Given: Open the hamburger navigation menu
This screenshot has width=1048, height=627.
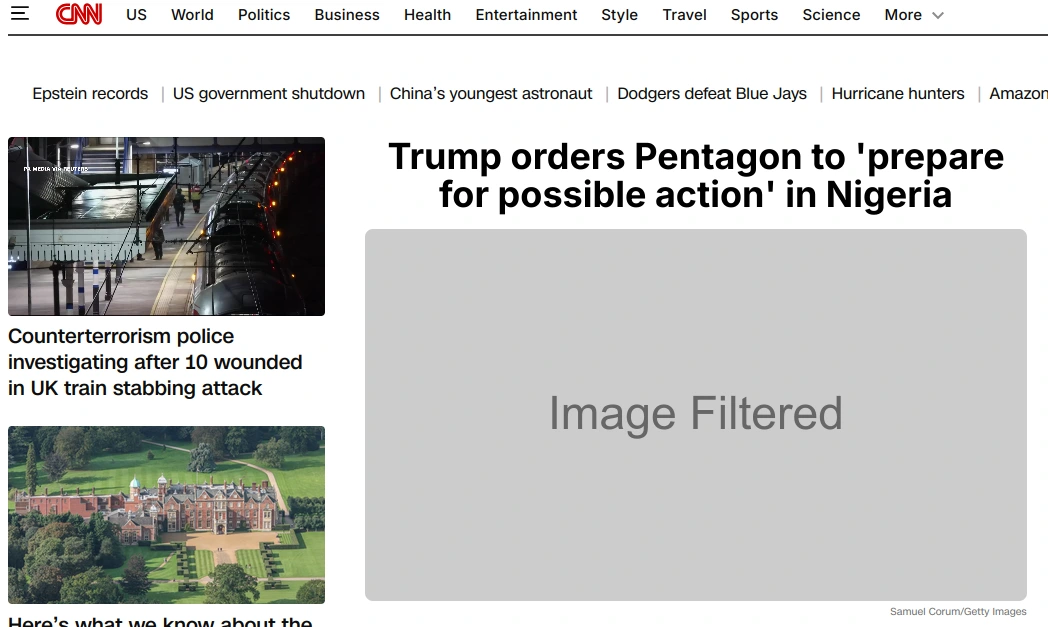Looking at the screenshot, I should pyautogui.click(x=21, y=14).
